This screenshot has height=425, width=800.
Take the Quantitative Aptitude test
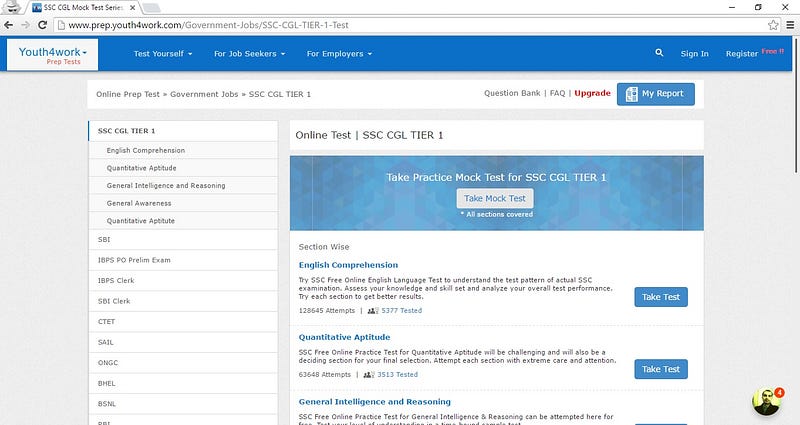[661, 369]
